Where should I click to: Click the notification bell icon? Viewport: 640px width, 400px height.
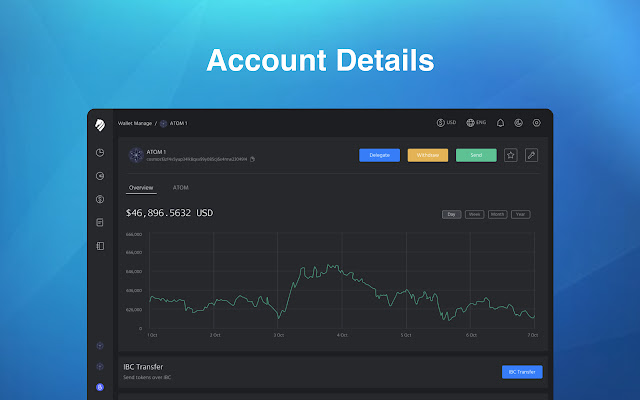pos(500,123)
